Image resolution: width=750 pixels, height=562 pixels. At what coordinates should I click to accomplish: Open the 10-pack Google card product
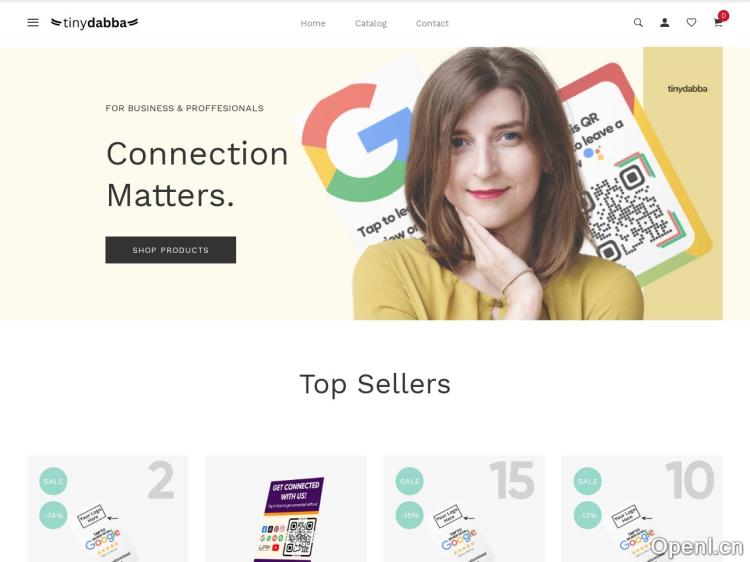pos(642,509)
